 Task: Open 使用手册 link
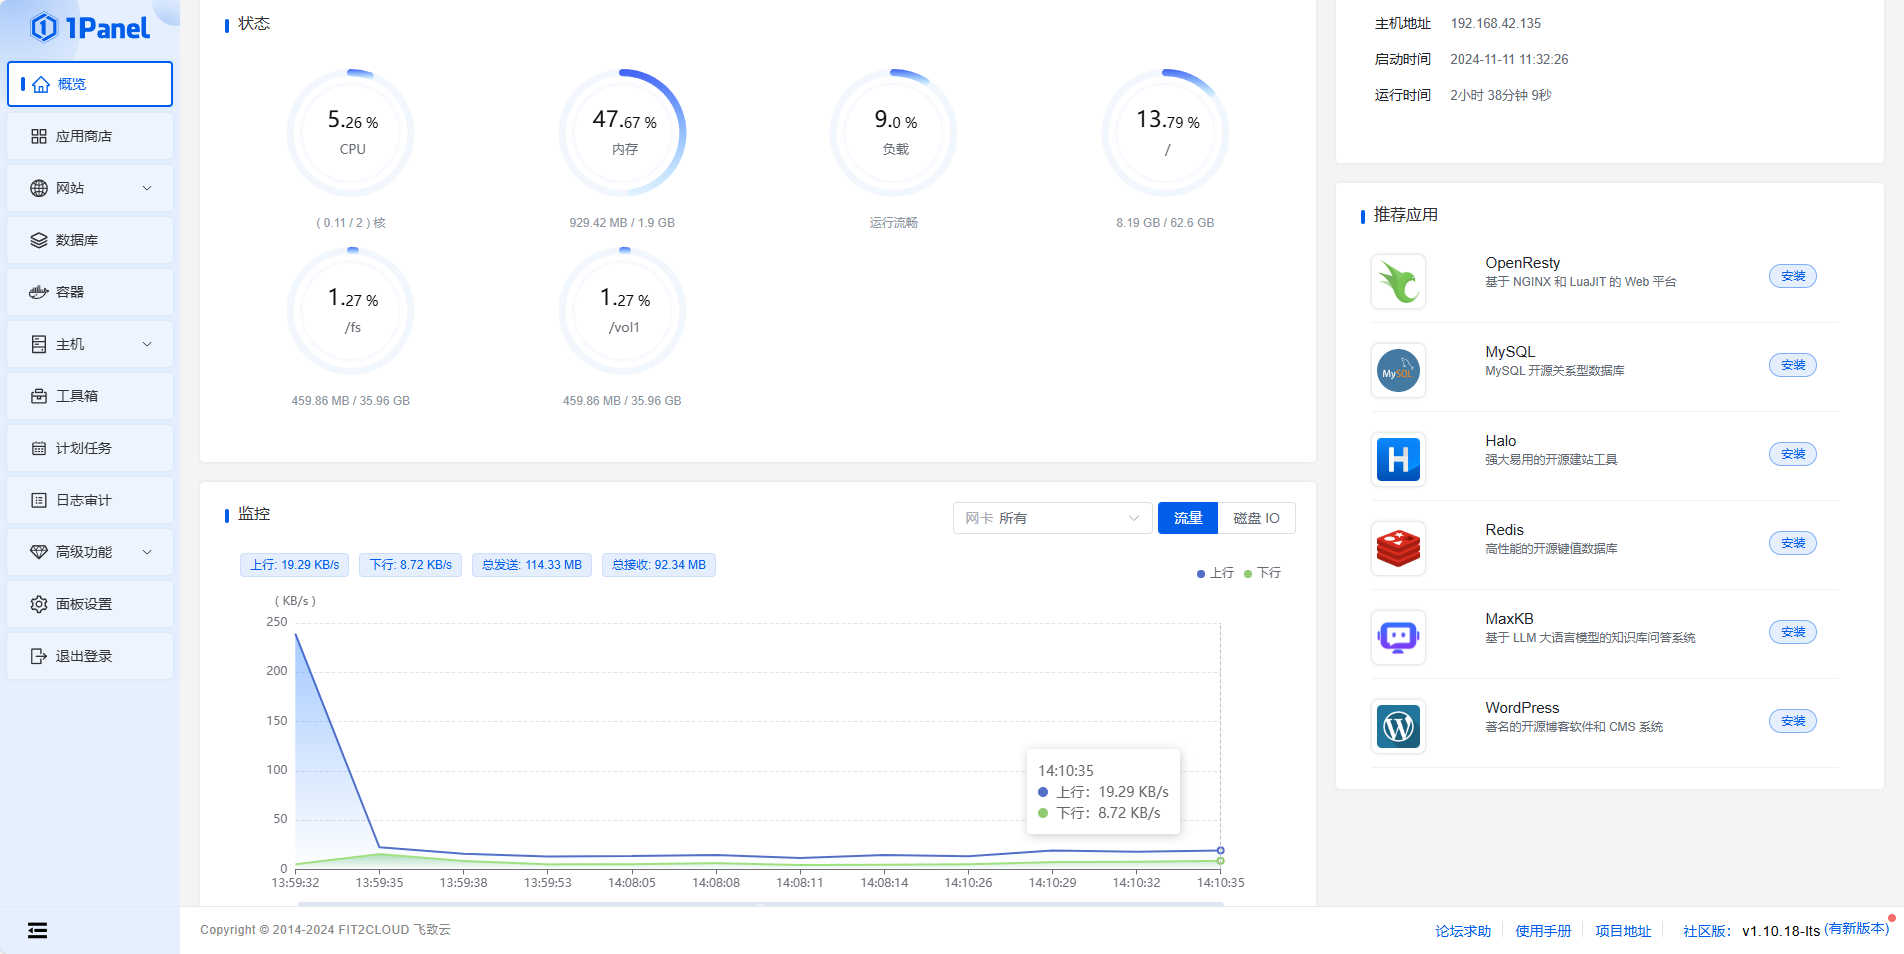pyautogui.click(x=1543, y=931)
